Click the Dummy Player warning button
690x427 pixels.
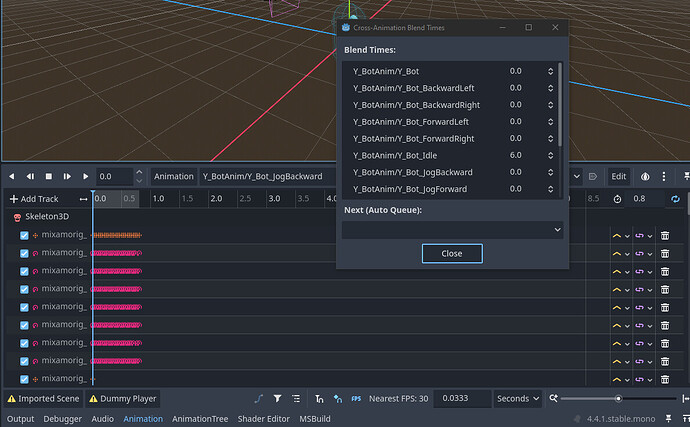tap(122, 399)
